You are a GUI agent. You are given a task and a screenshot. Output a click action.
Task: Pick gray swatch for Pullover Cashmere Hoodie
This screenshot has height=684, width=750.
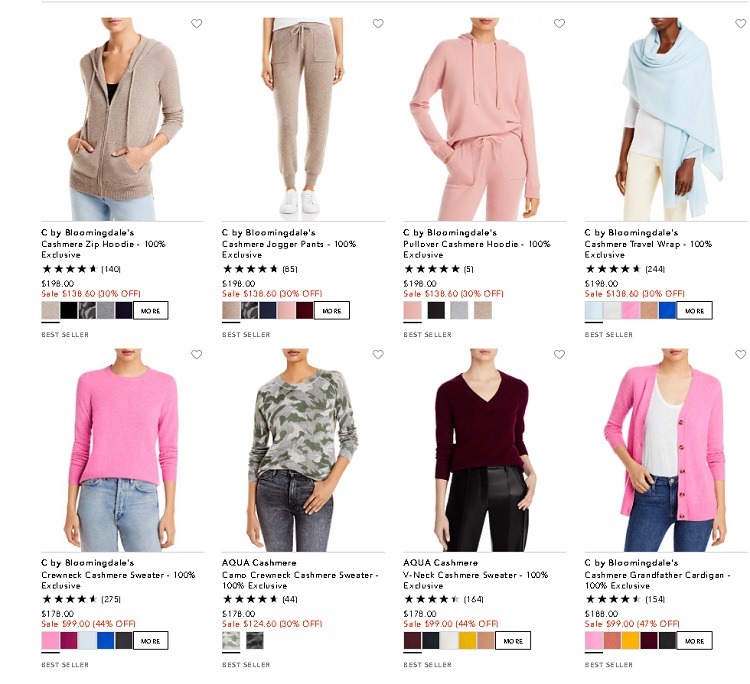click(x=459, y=310)
